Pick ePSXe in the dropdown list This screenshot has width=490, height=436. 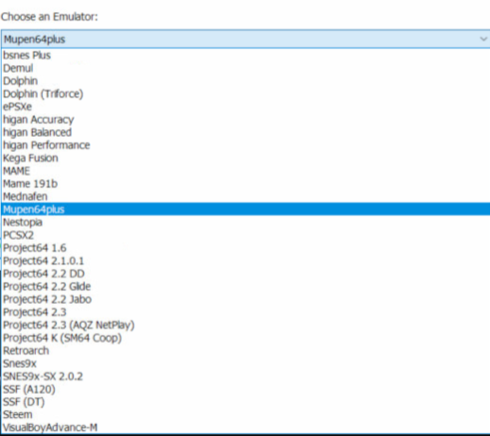246,107
